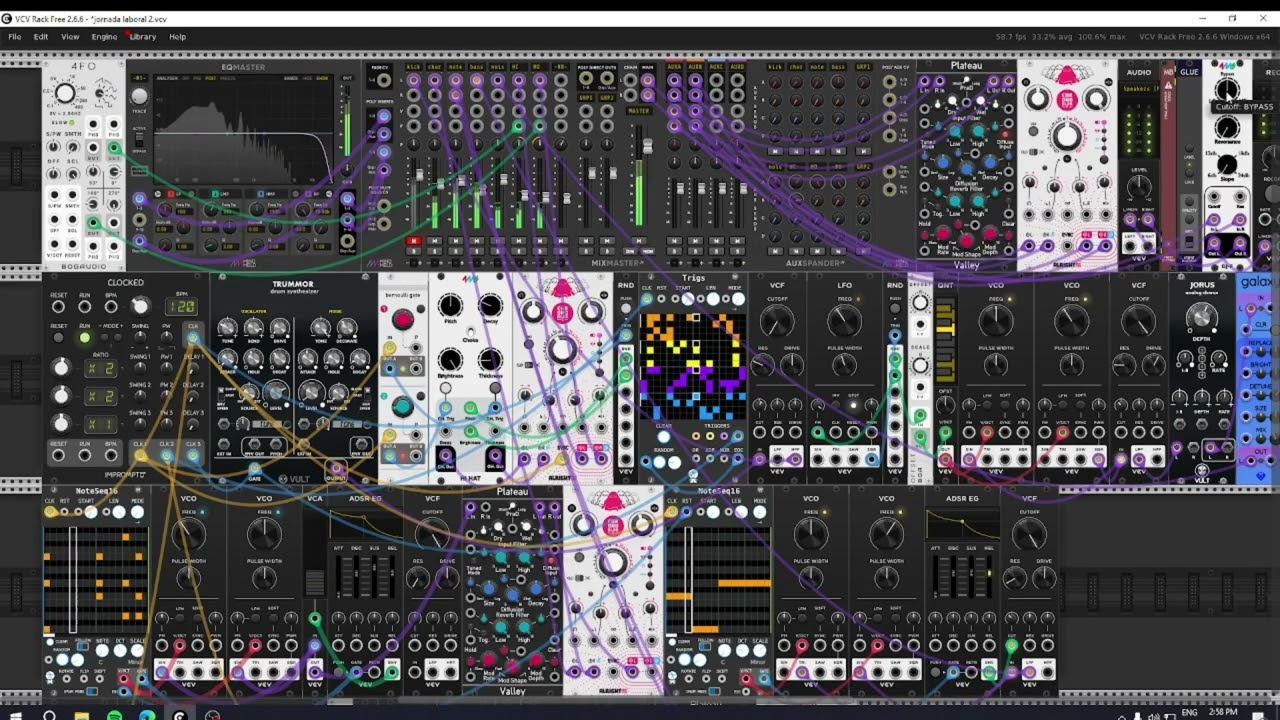Viewport: 1280px width, 720px height.
Task: Click the Resonance knob on the filter module
Action: tap(1227, 127)
